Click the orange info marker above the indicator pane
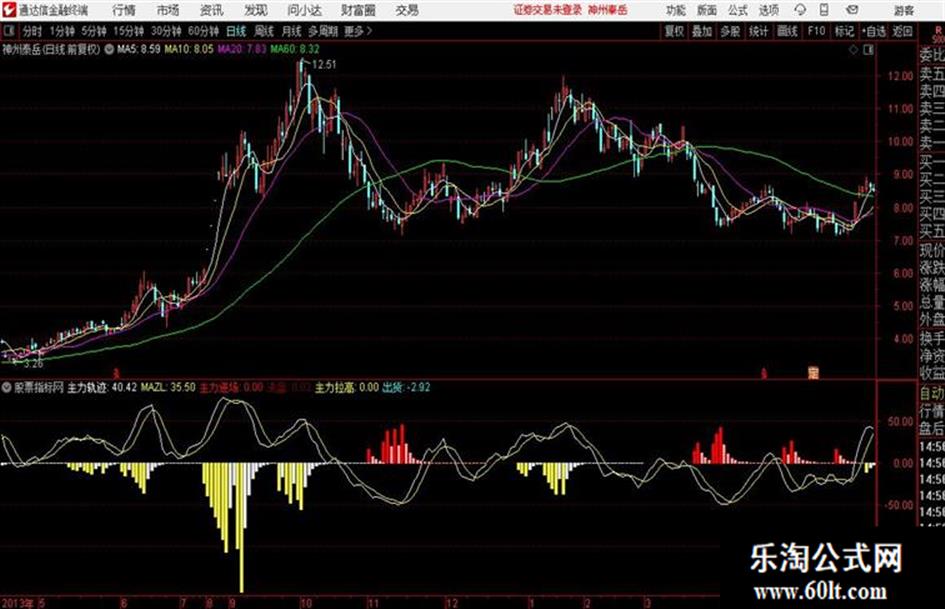Screen dimensions: 945x609 click(x=813, y=373)
